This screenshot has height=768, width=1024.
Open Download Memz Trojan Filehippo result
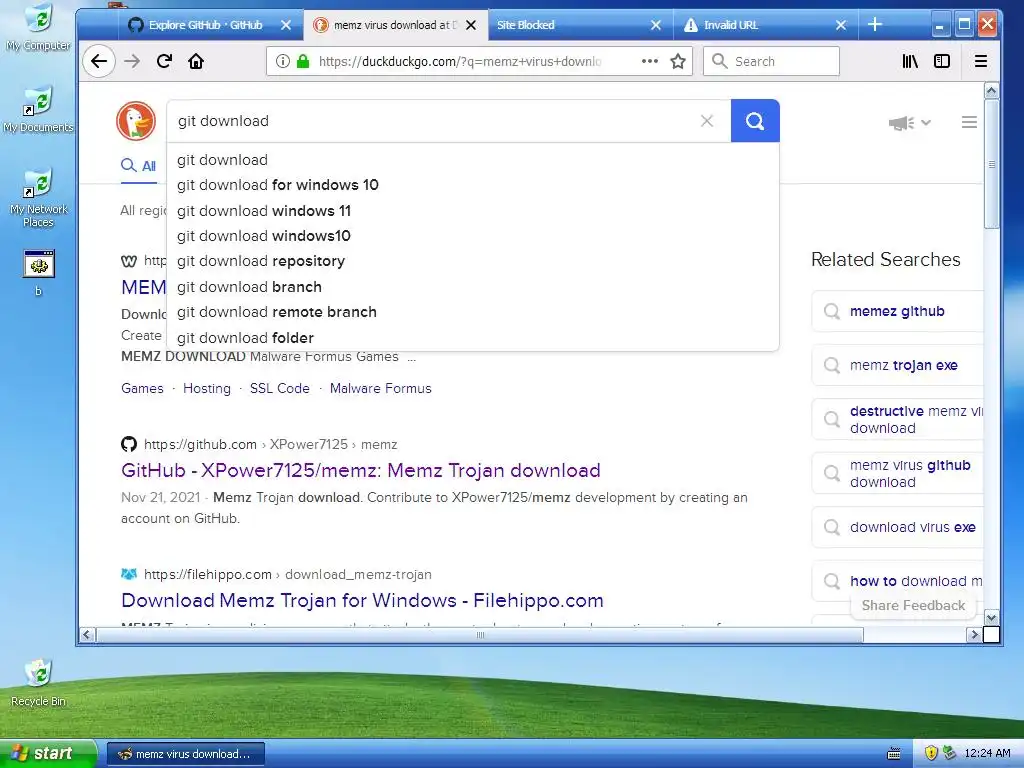tap(362, 600)
